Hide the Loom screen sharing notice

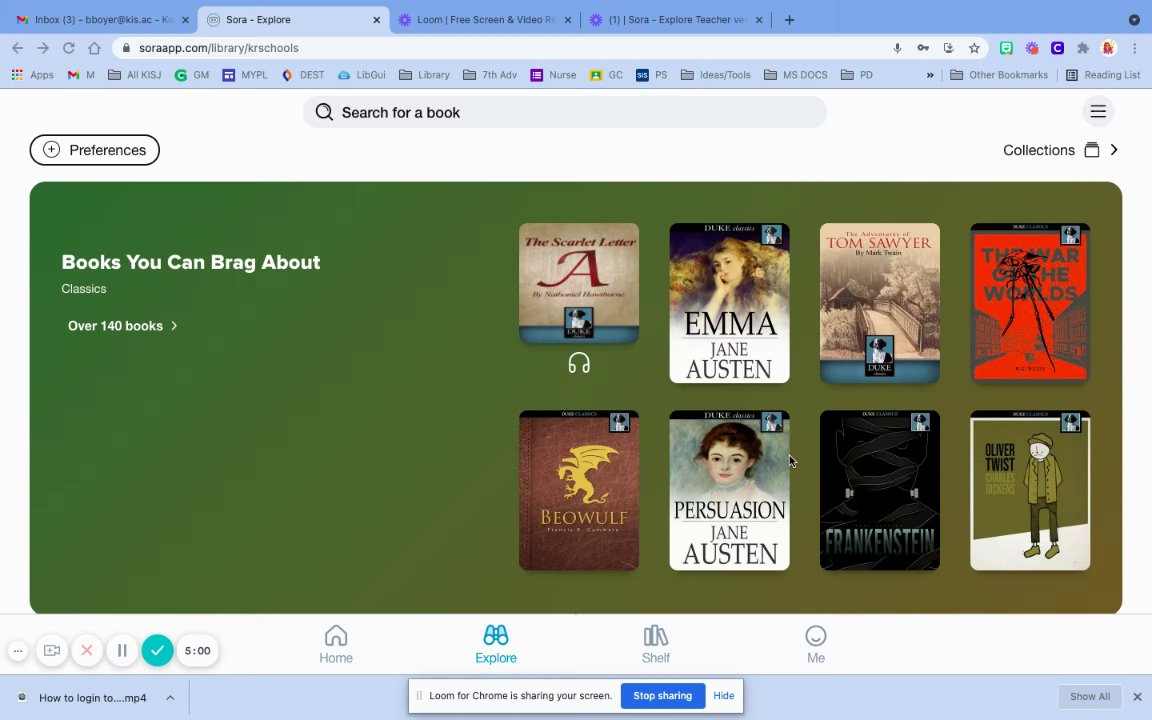724,696
